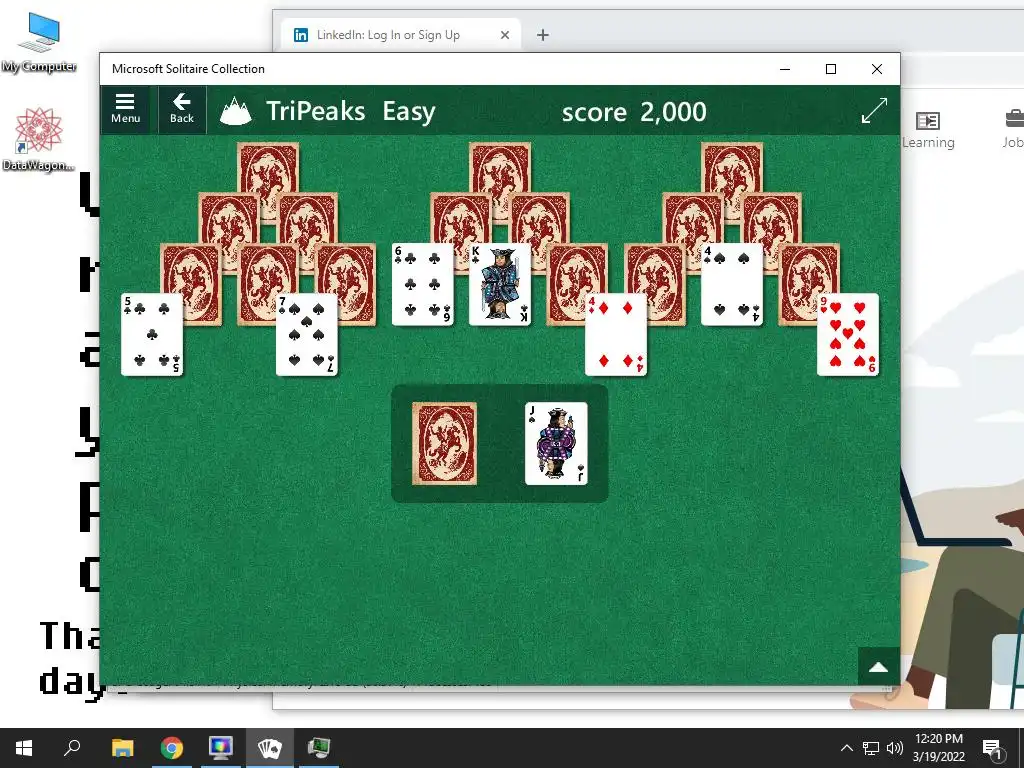Viewport: 1024px width, 768px height.
Task: Go Back using the arrow button
Action: click(x=182, y=109)
